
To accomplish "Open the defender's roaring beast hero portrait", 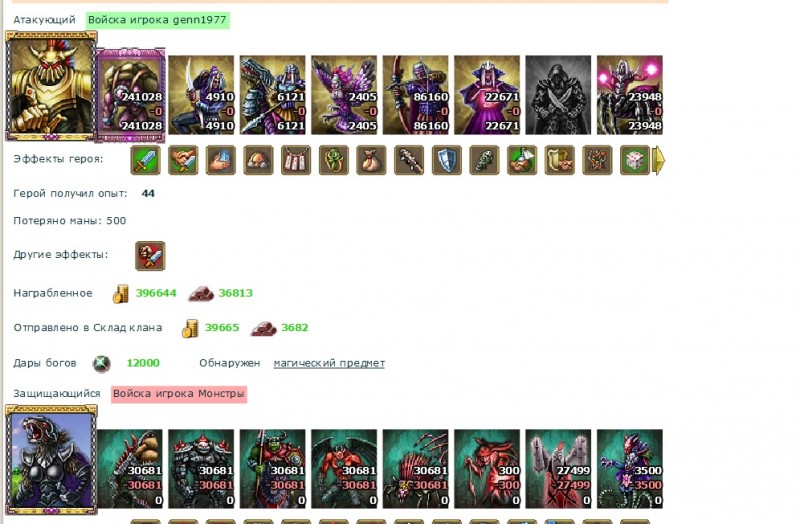I will point(51,459).
